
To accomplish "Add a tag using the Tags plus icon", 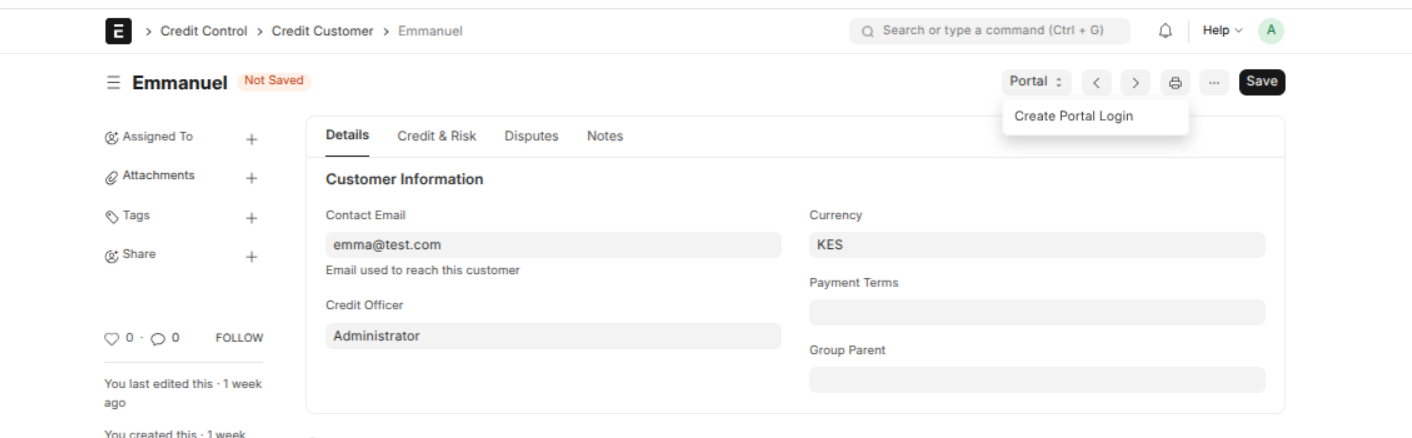I will [251, 217].
